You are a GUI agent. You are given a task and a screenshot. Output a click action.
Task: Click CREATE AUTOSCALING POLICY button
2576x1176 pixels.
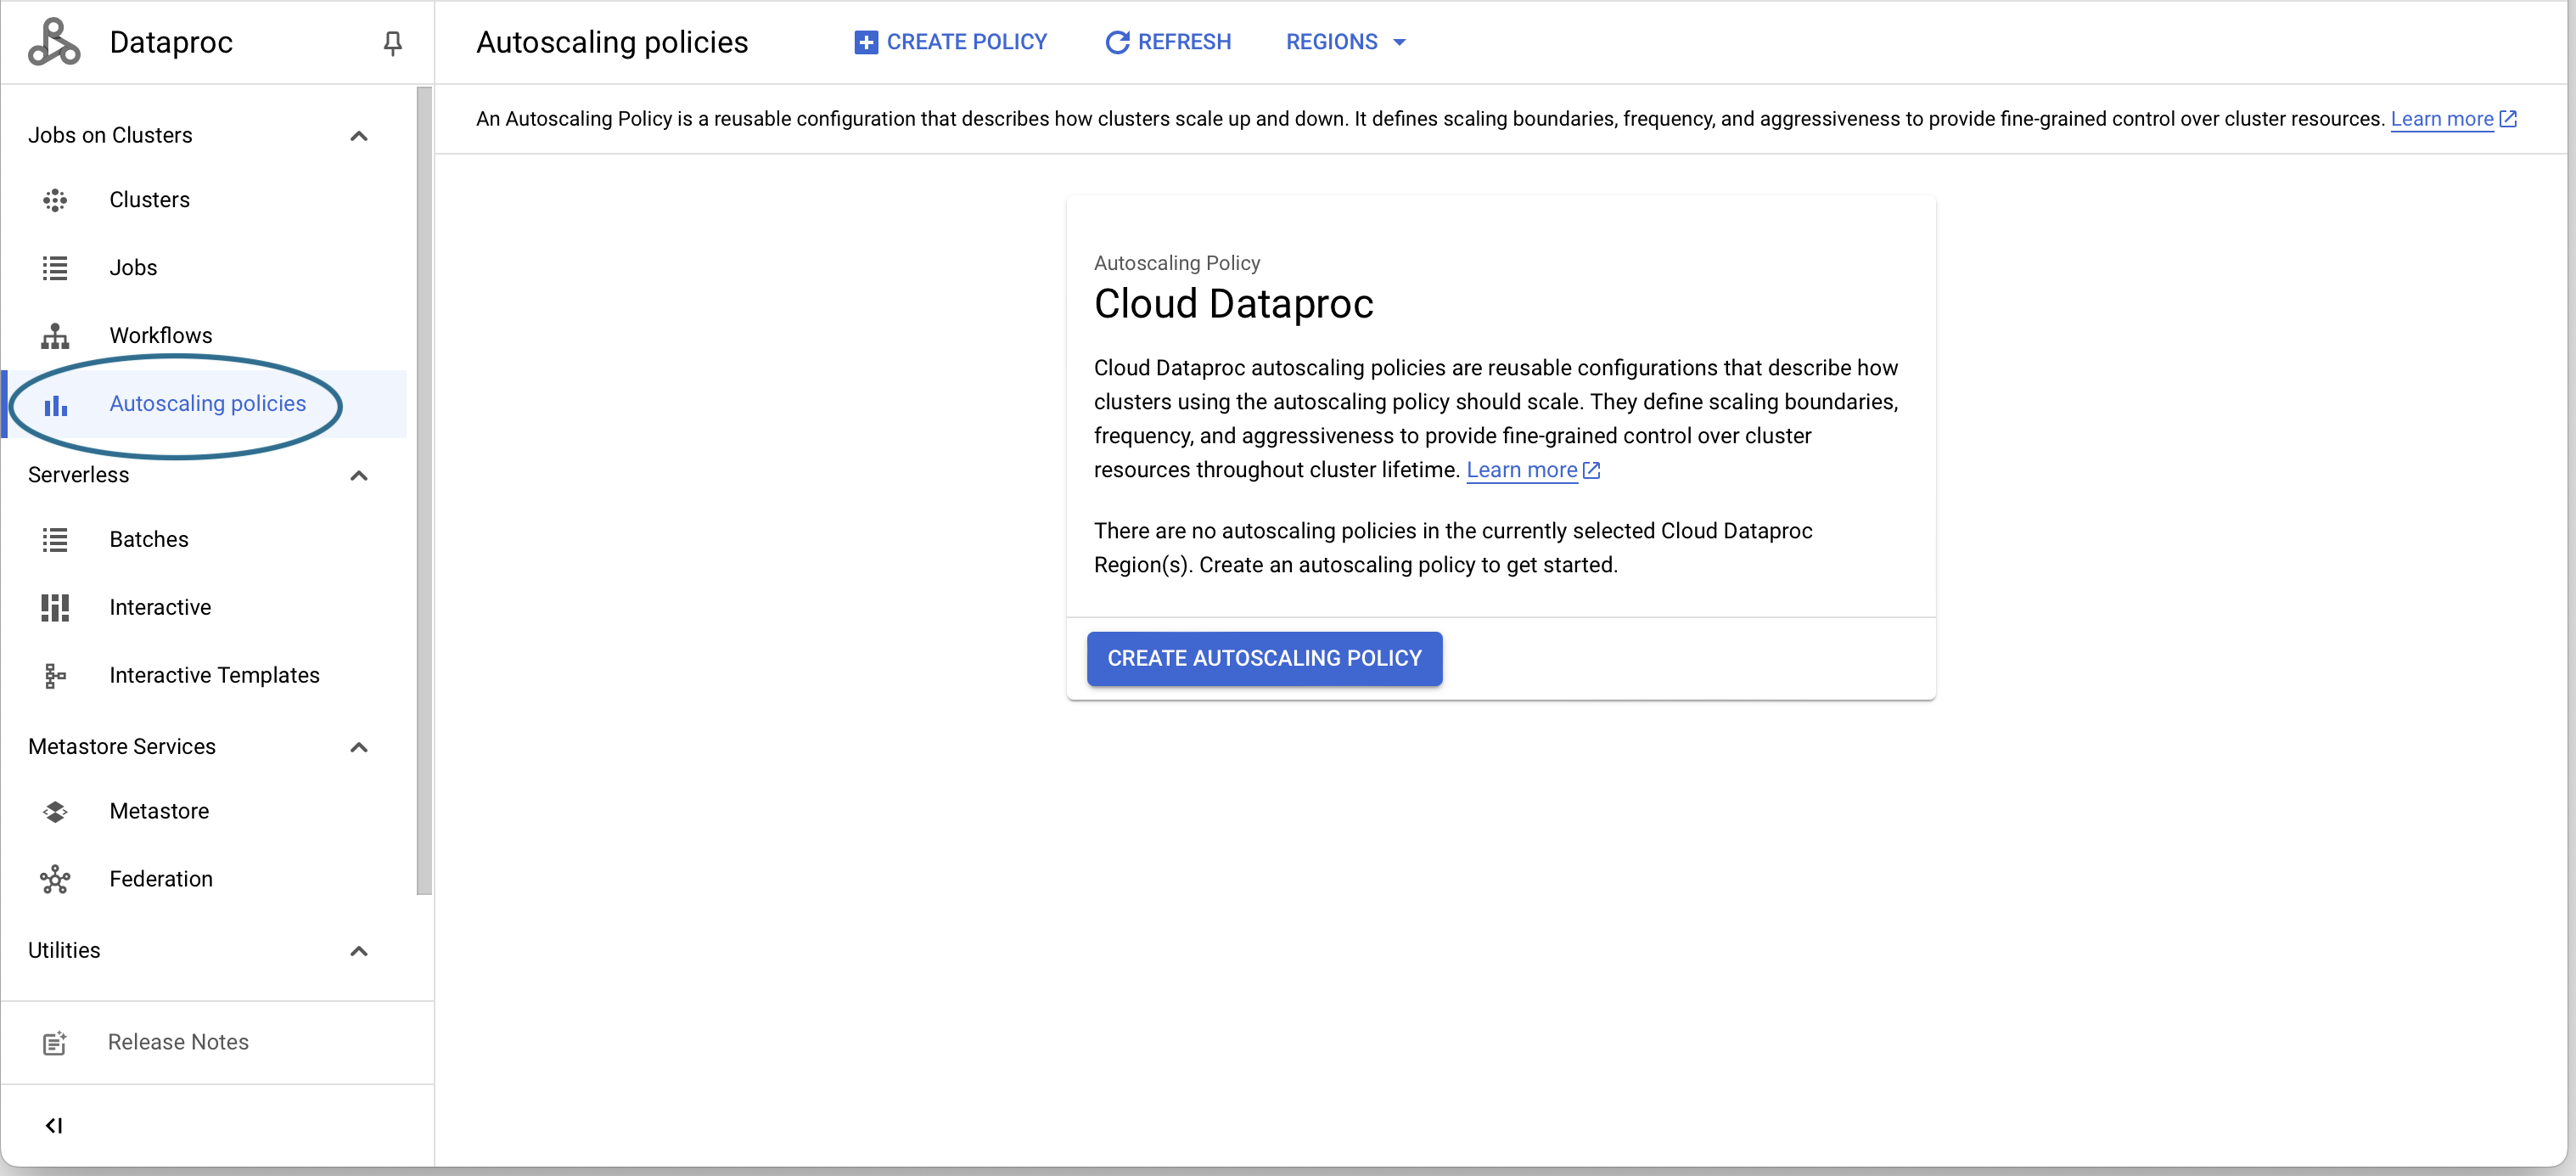tap(1265, 659)
